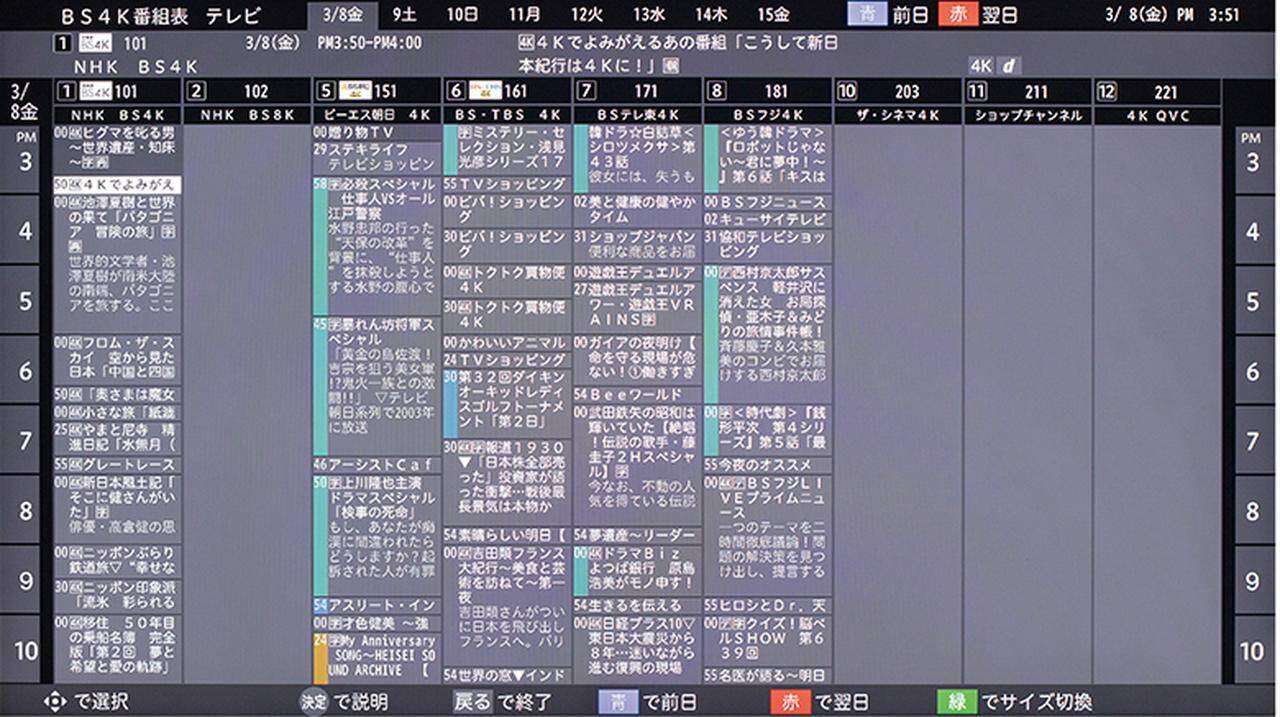This screenshot has height=717, width=1280.
Task: Click the number 7 badge for channel 171
Action: (x=586, y=91)
